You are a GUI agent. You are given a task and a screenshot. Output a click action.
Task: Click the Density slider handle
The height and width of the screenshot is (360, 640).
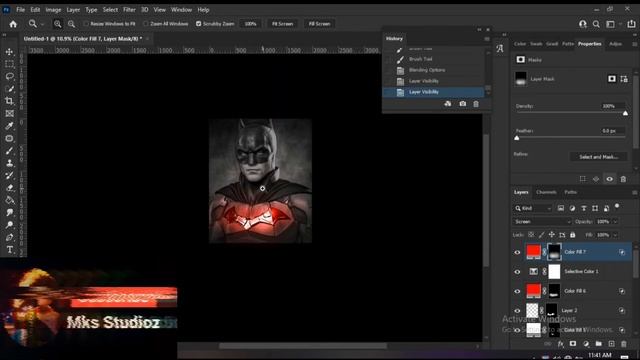(625, 113)
